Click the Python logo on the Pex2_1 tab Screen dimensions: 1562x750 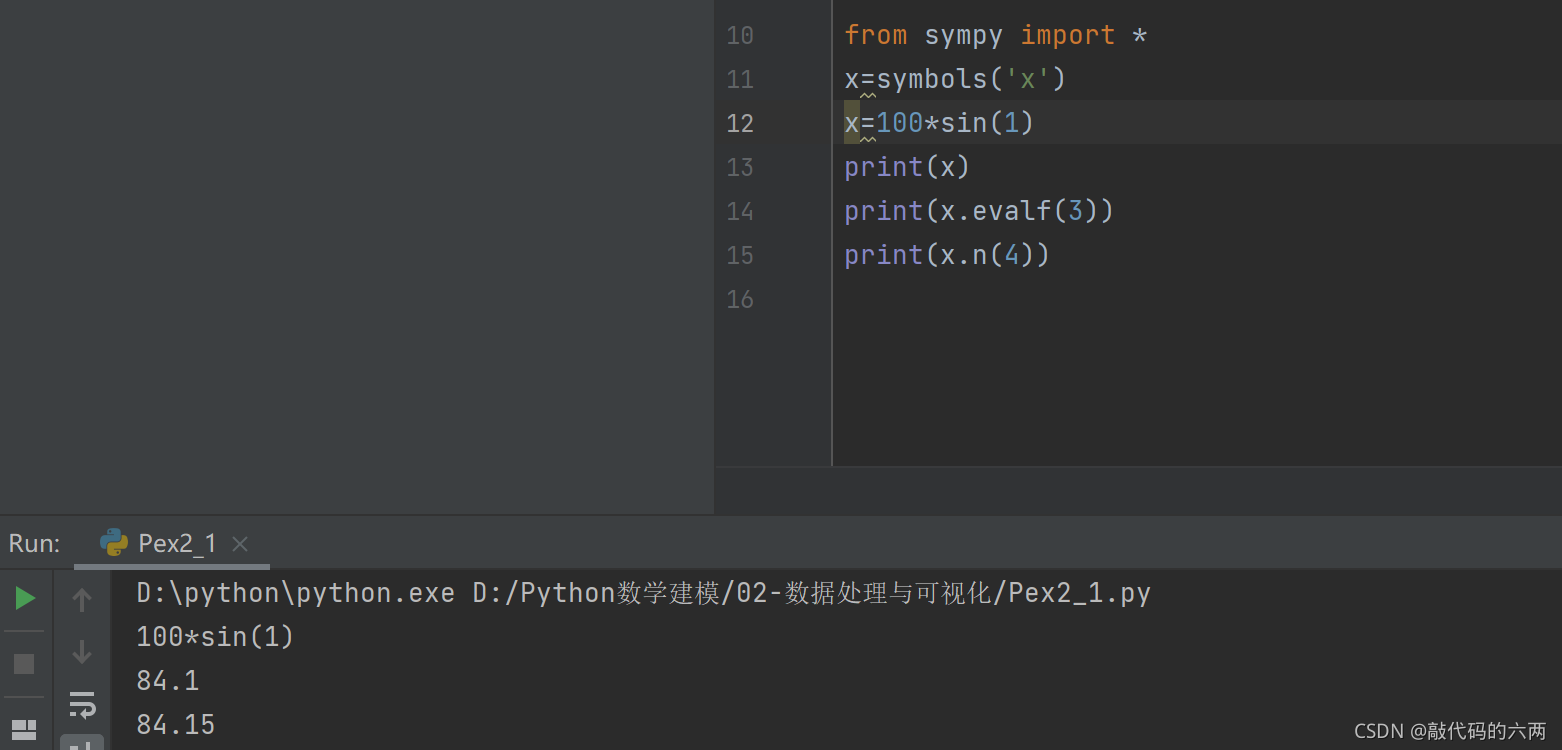coord(112,543)
